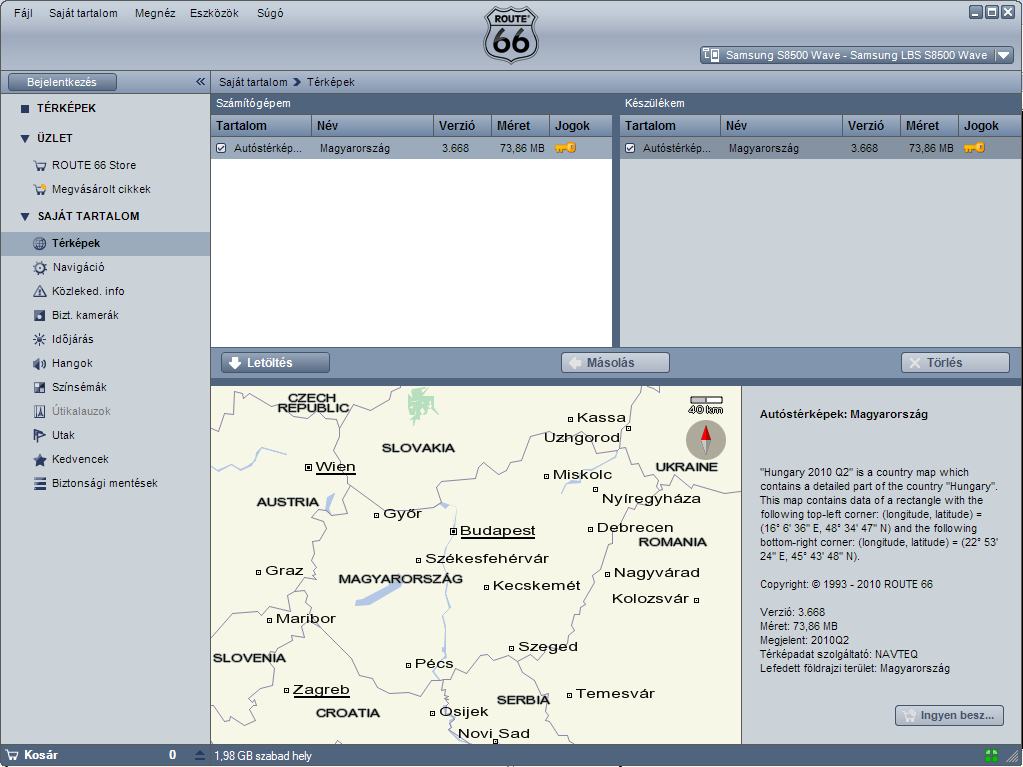Open the Biztonsági mentések backup icon
The width and height of the screenshot is (1023, 767).
pos(40,484)
